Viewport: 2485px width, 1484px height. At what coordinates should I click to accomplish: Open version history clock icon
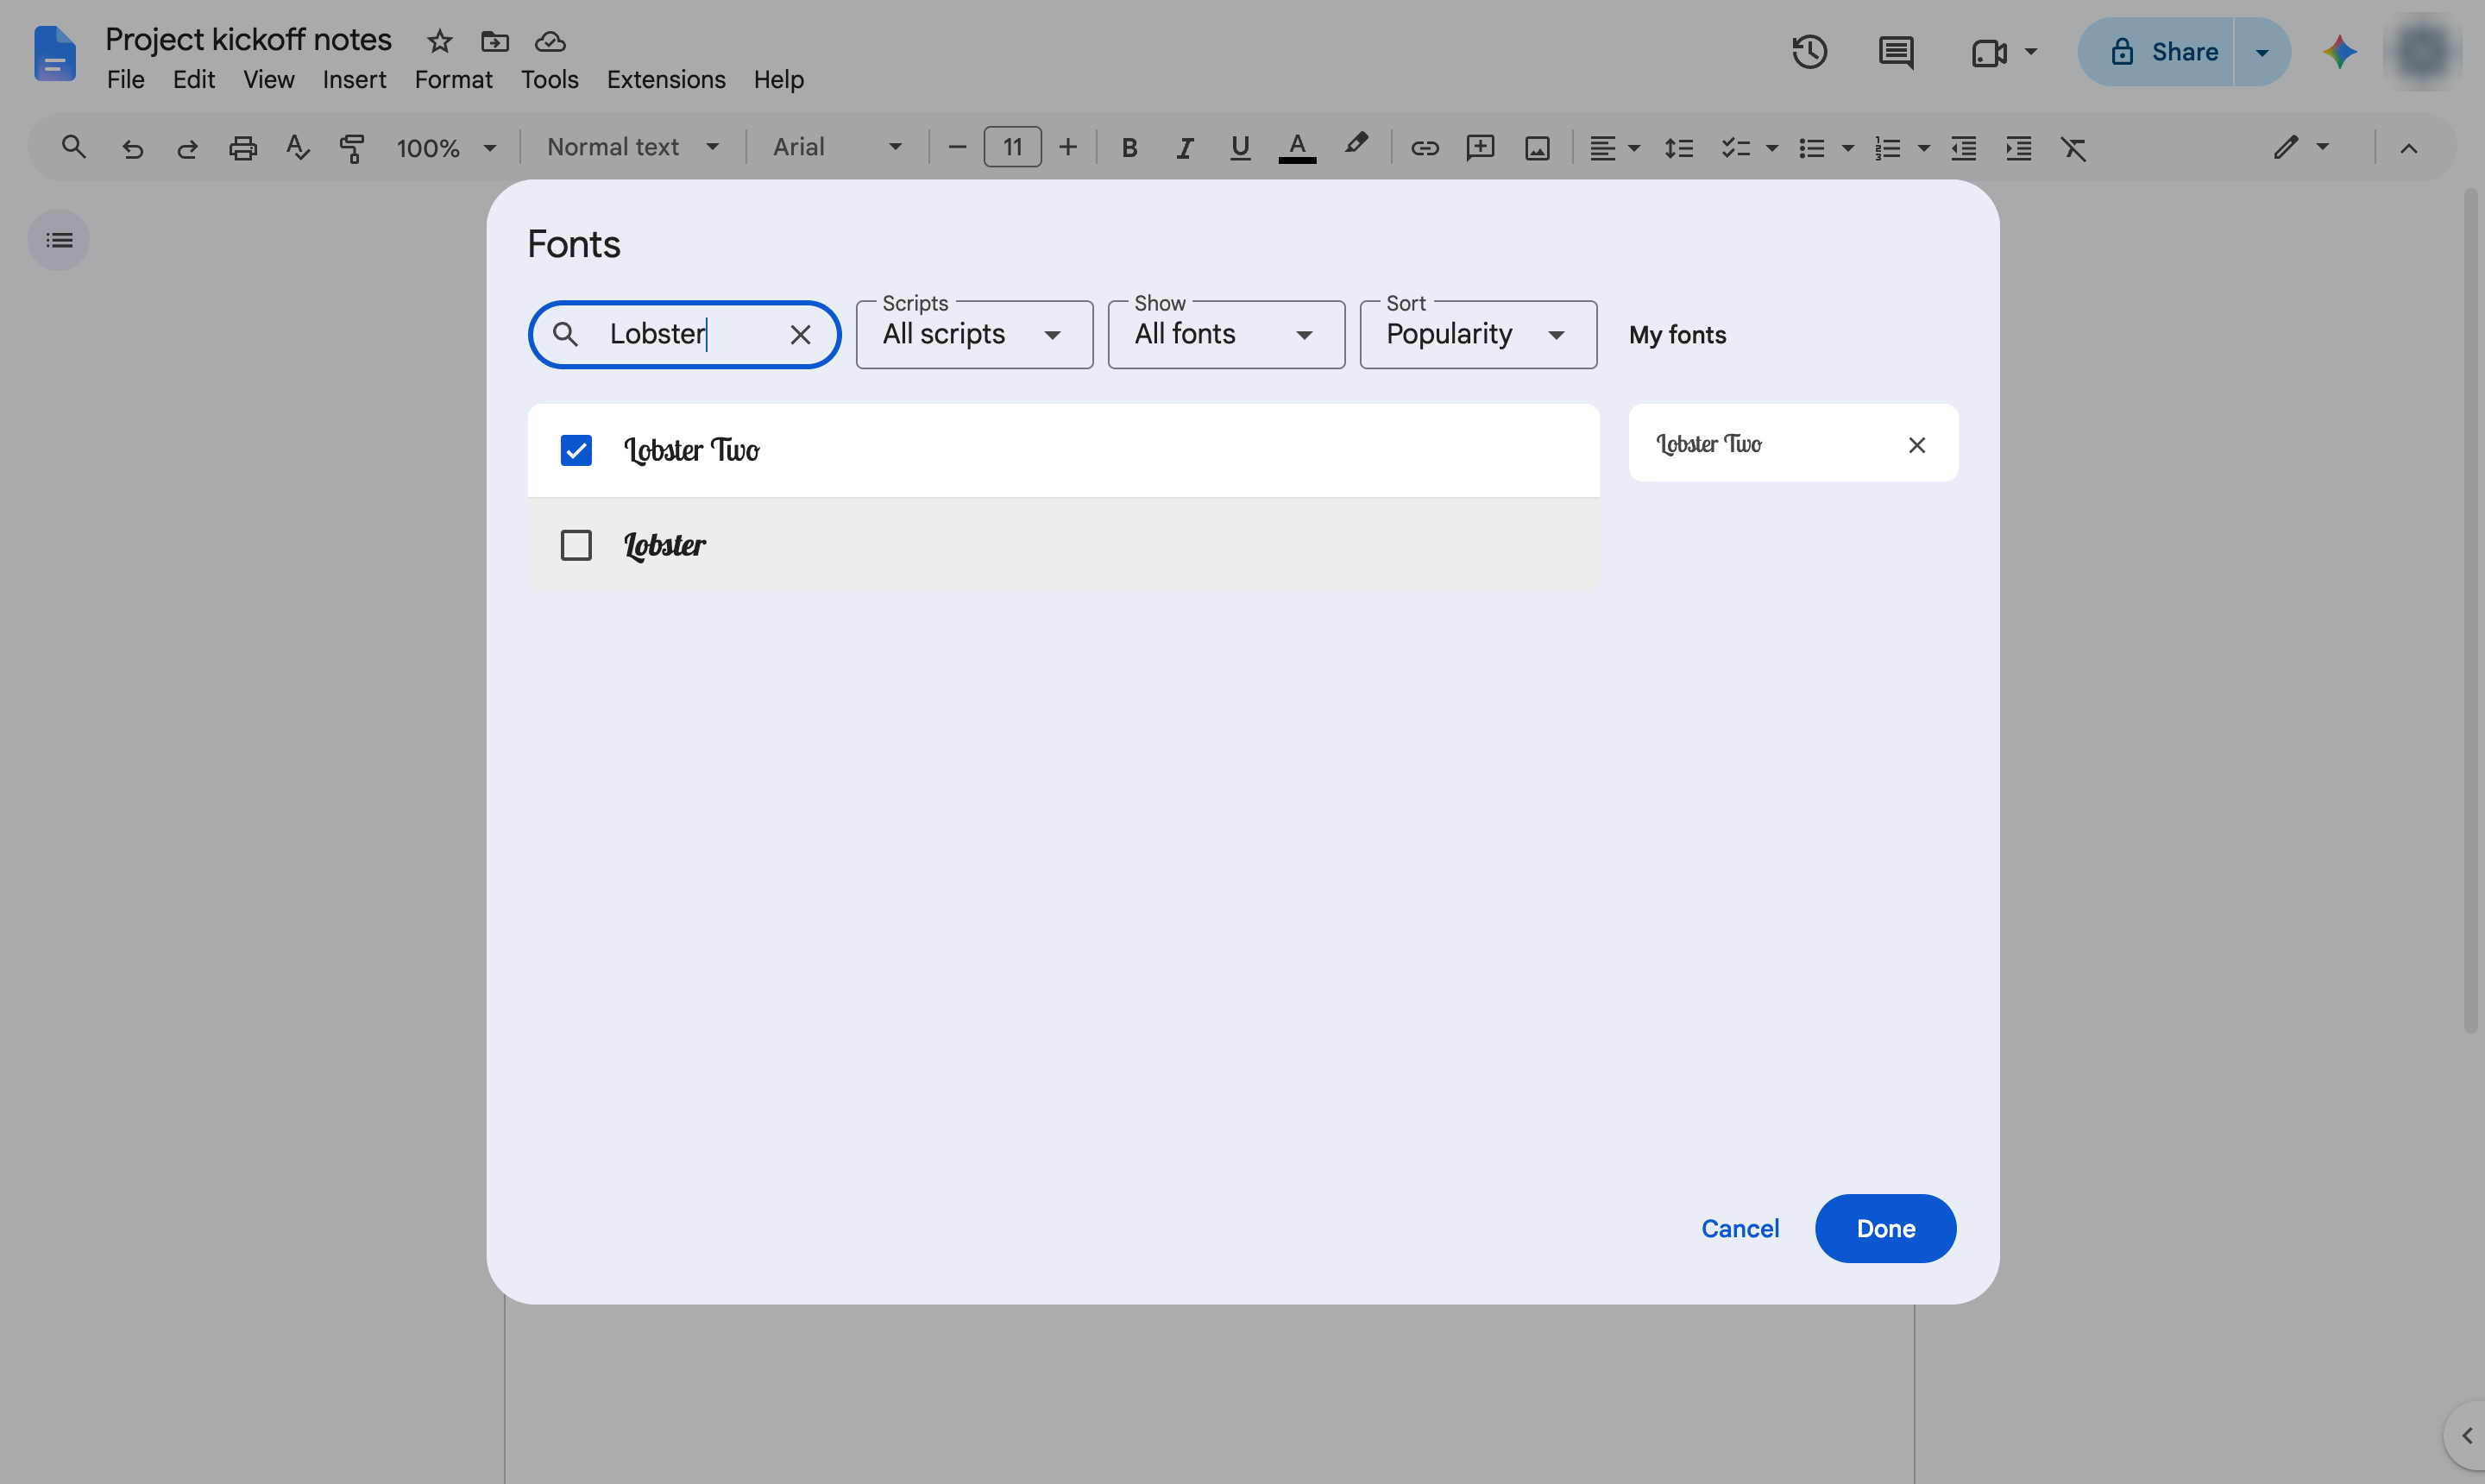coord(1809,52)
